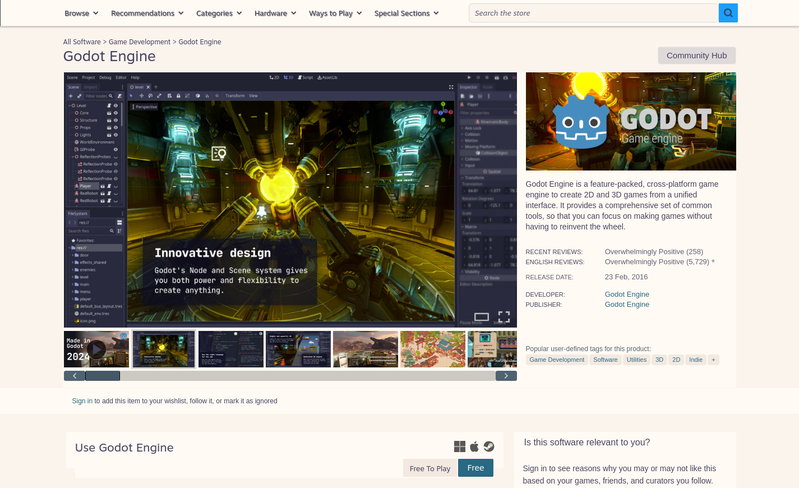Click the Software tag
This screenshot has height=488, width=799.
pyautogui.click(x=605, y=360)
